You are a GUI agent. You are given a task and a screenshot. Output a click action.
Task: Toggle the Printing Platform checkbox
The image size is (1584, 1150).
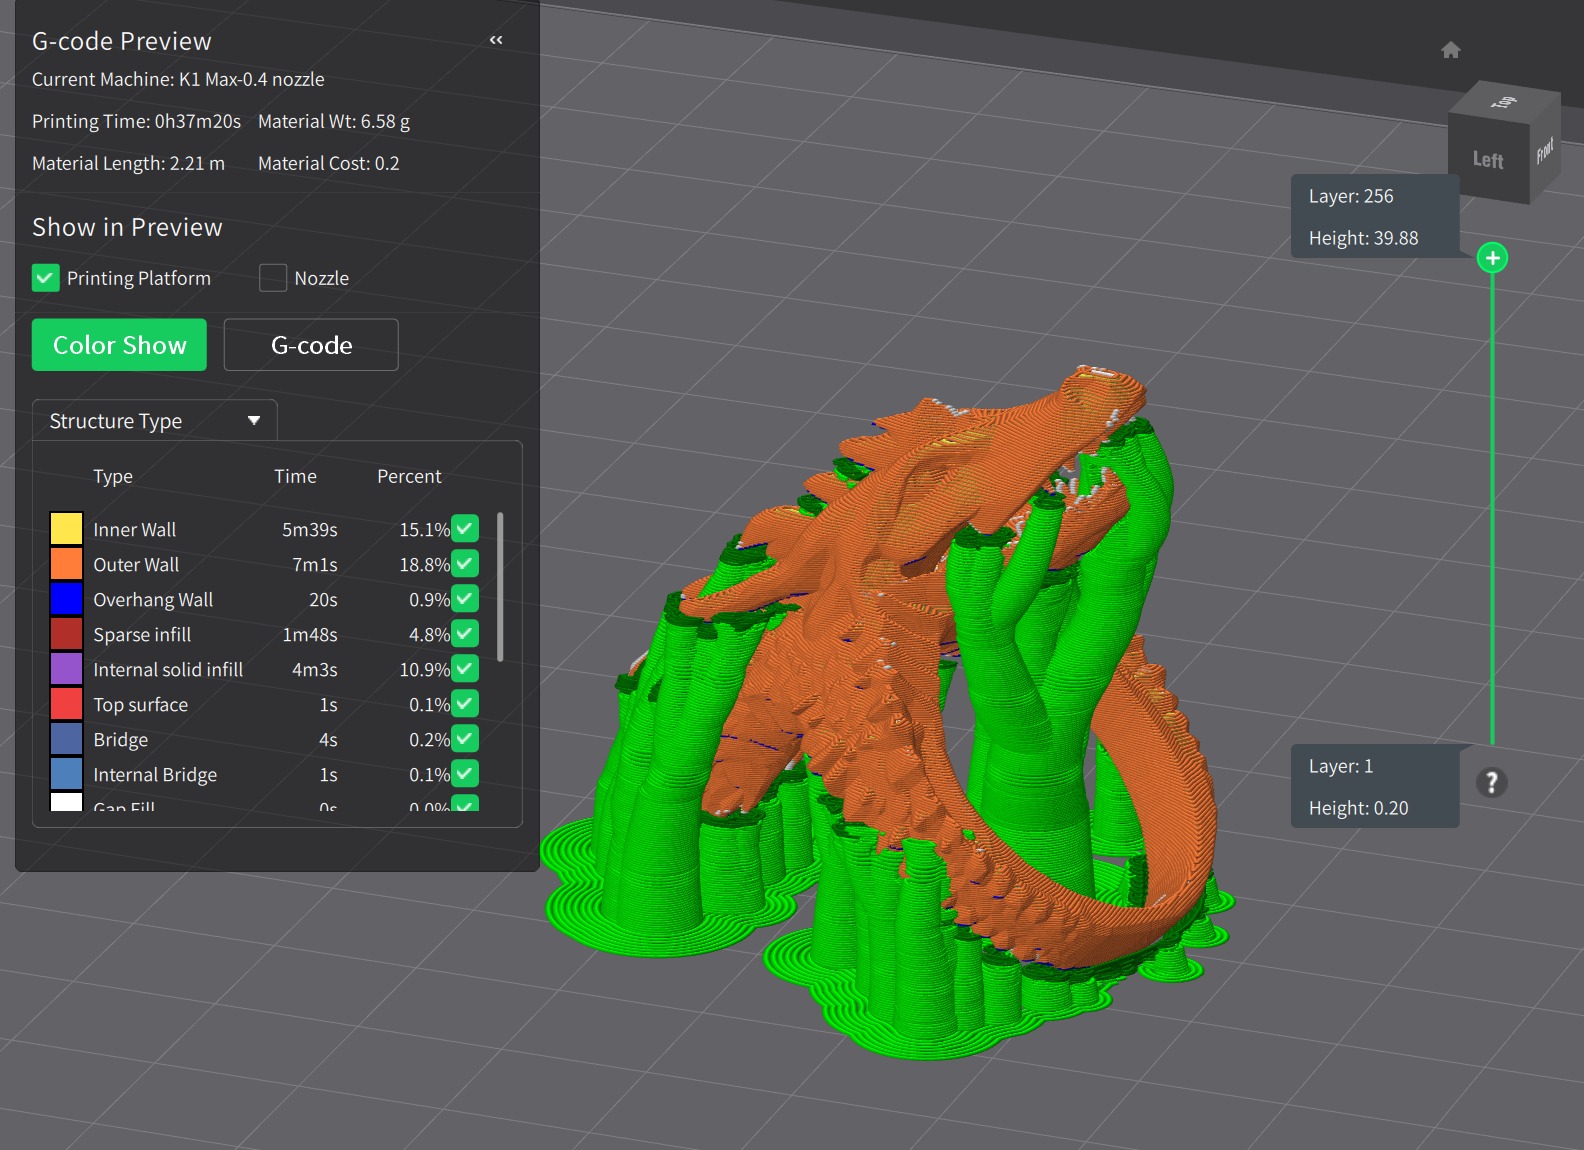coord(46,278)
